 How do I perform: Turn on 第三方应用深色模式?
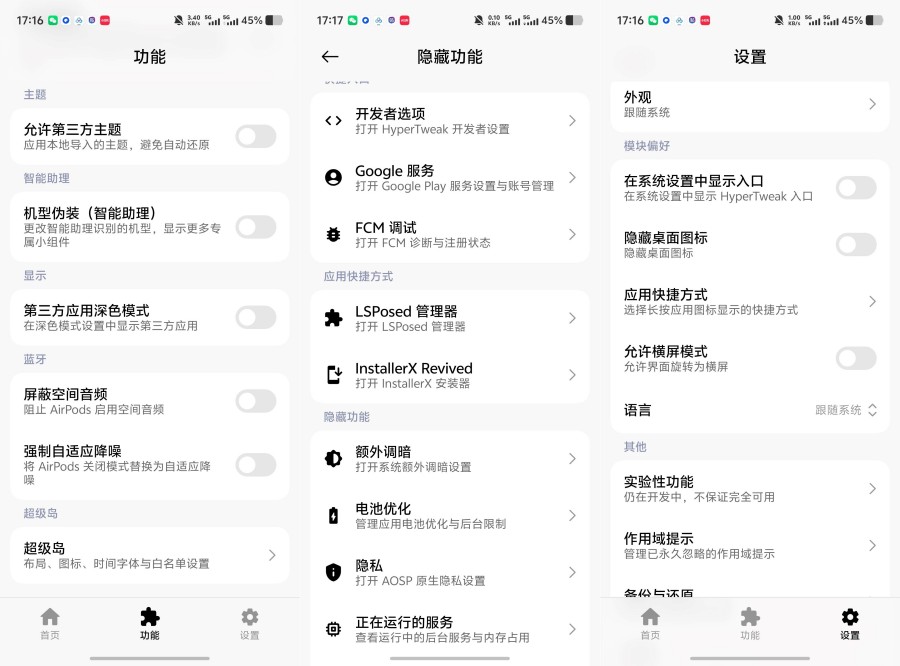tap(256, 317)
